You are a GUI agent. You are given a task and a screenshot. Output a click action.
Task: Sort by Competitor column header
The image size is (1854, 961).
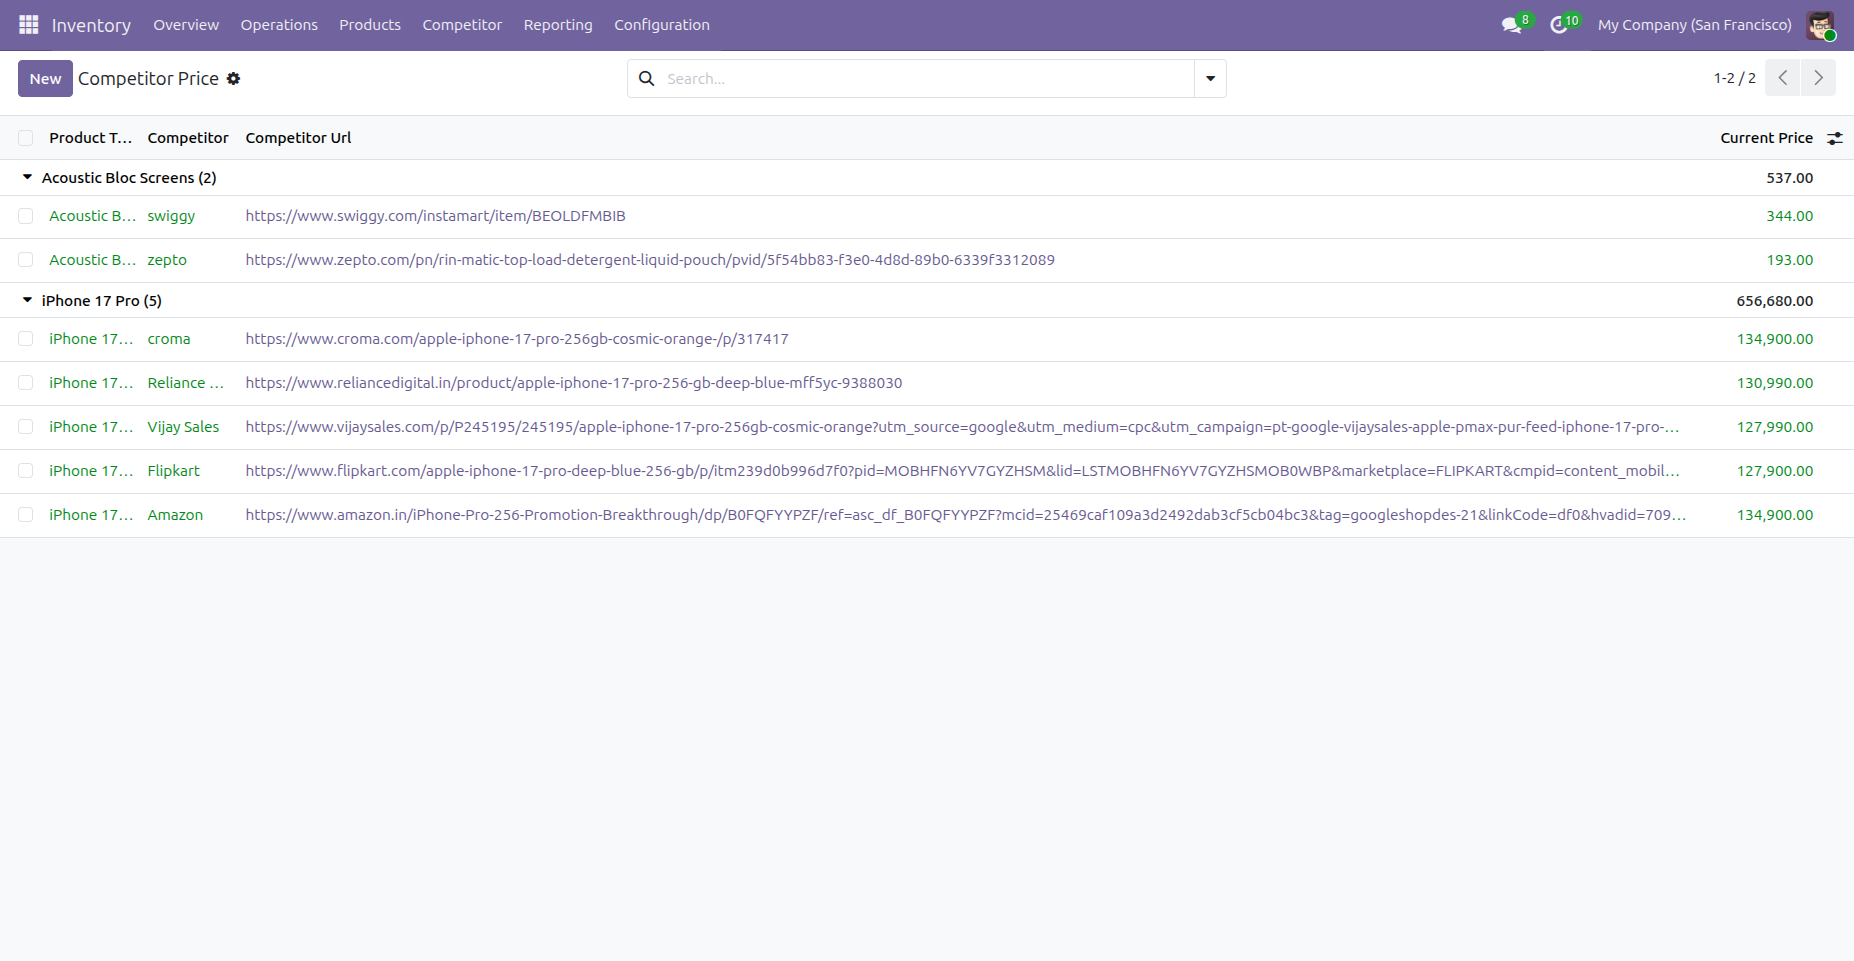[188, 138]
